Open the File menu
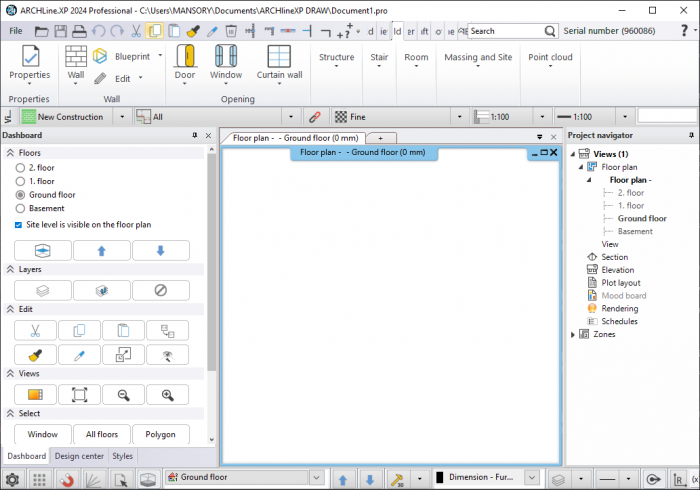The width and height of the screenshot is (700, 490). [x=16, y=31]
